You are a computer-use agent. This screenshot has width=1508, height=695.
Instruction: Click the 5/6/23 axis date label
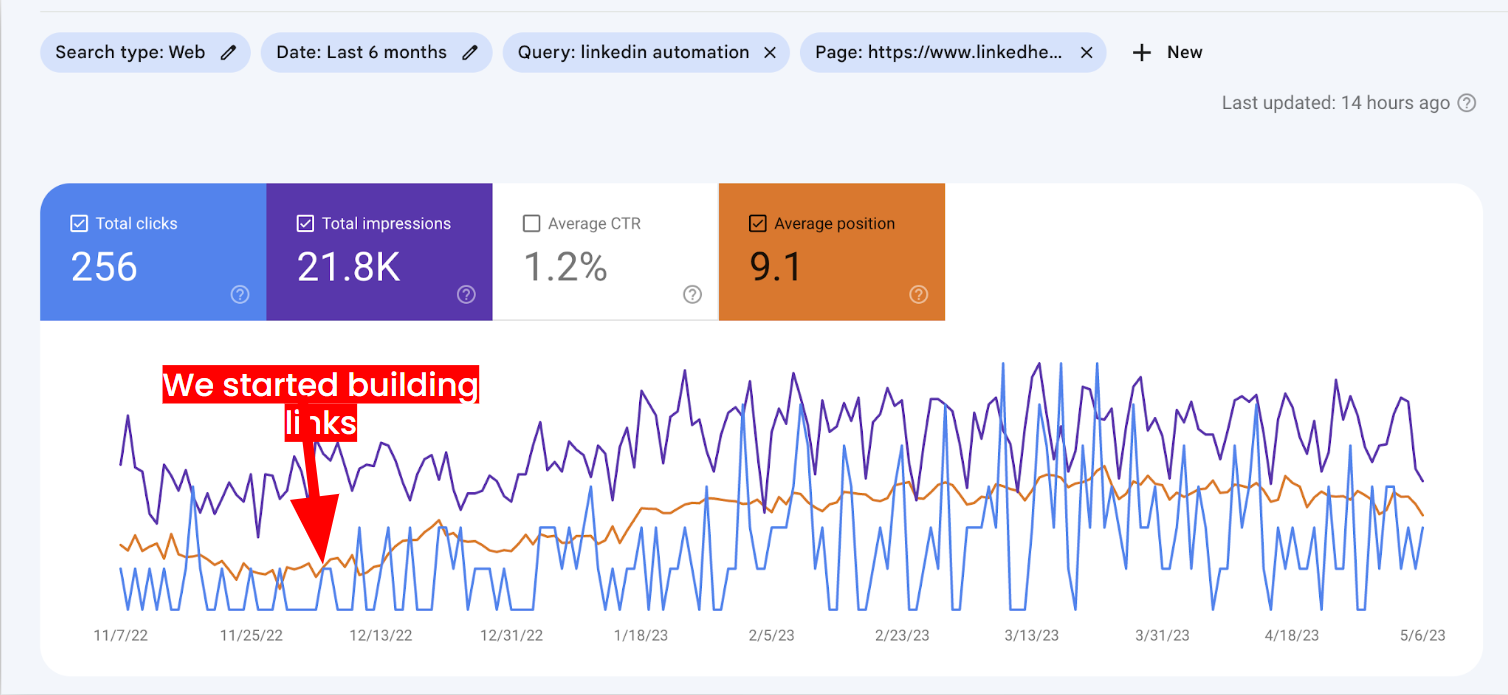coord(1422,635)
